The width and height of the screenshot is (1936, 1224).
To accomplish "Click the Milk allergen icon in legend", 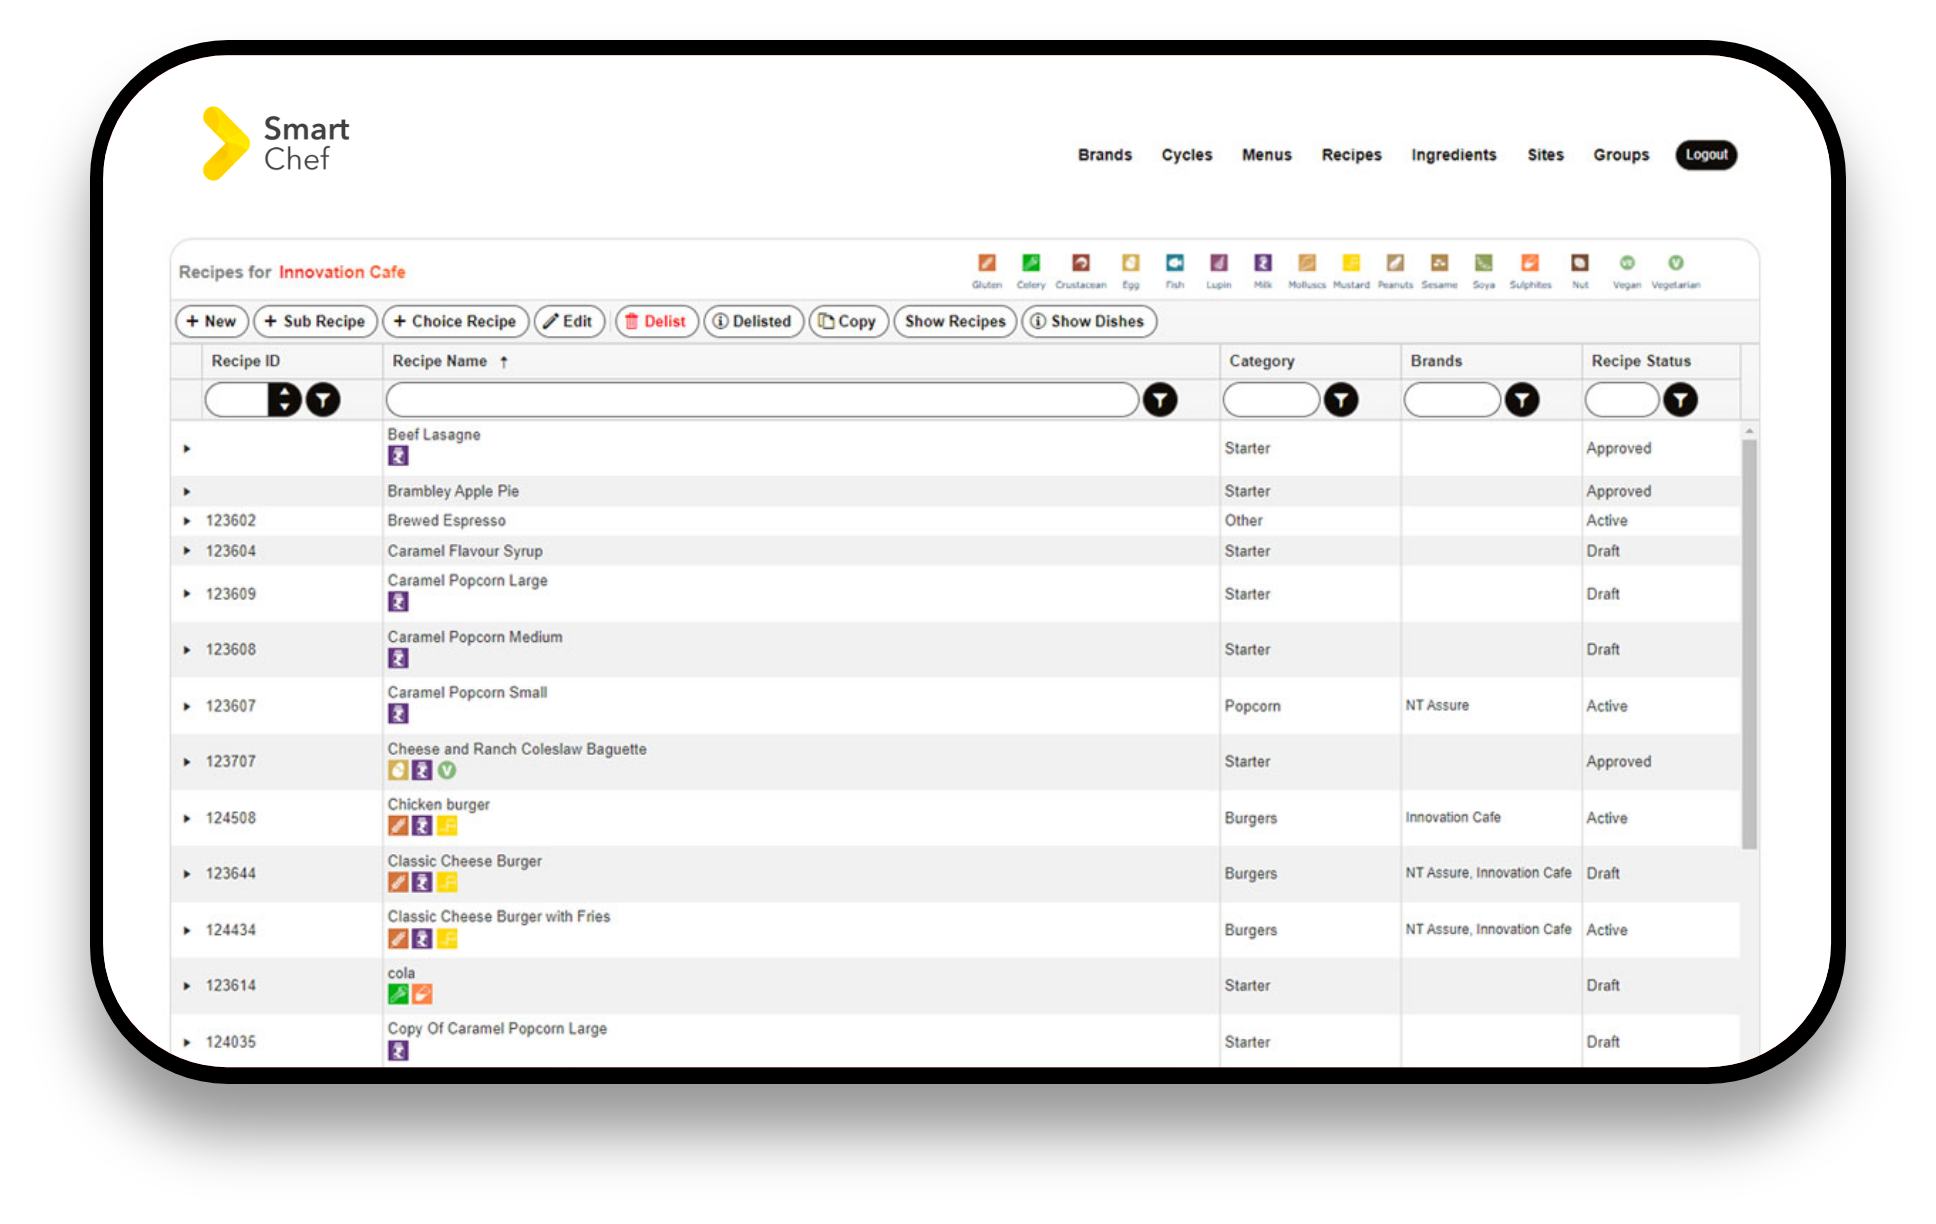I will click(x=1263, y=263).
